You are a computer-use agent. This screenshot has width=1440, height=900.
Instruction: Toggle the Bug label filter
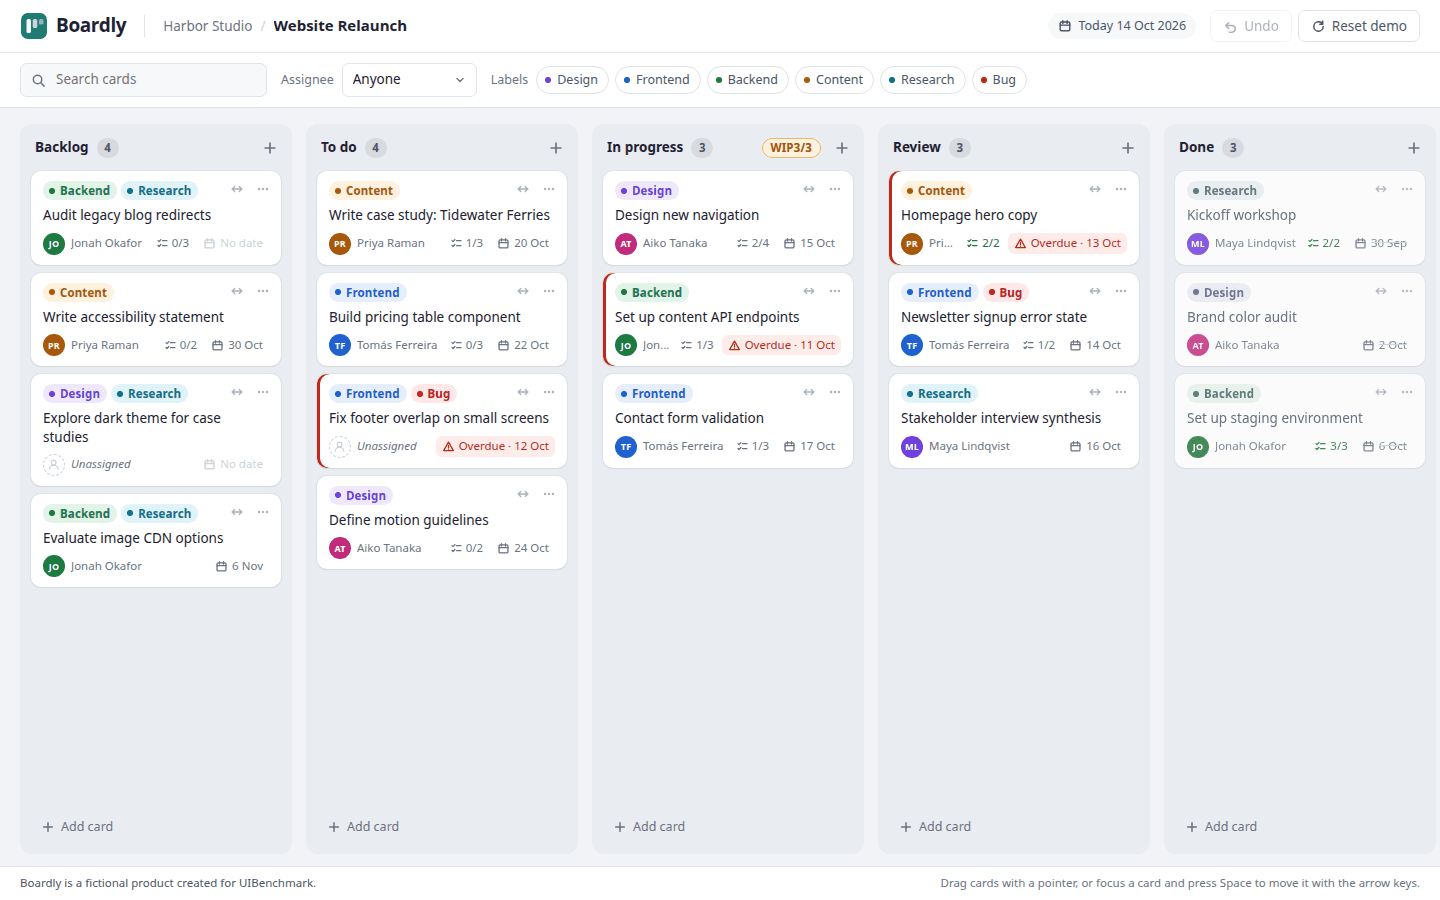pyautogui.click(x=999, y=80)
